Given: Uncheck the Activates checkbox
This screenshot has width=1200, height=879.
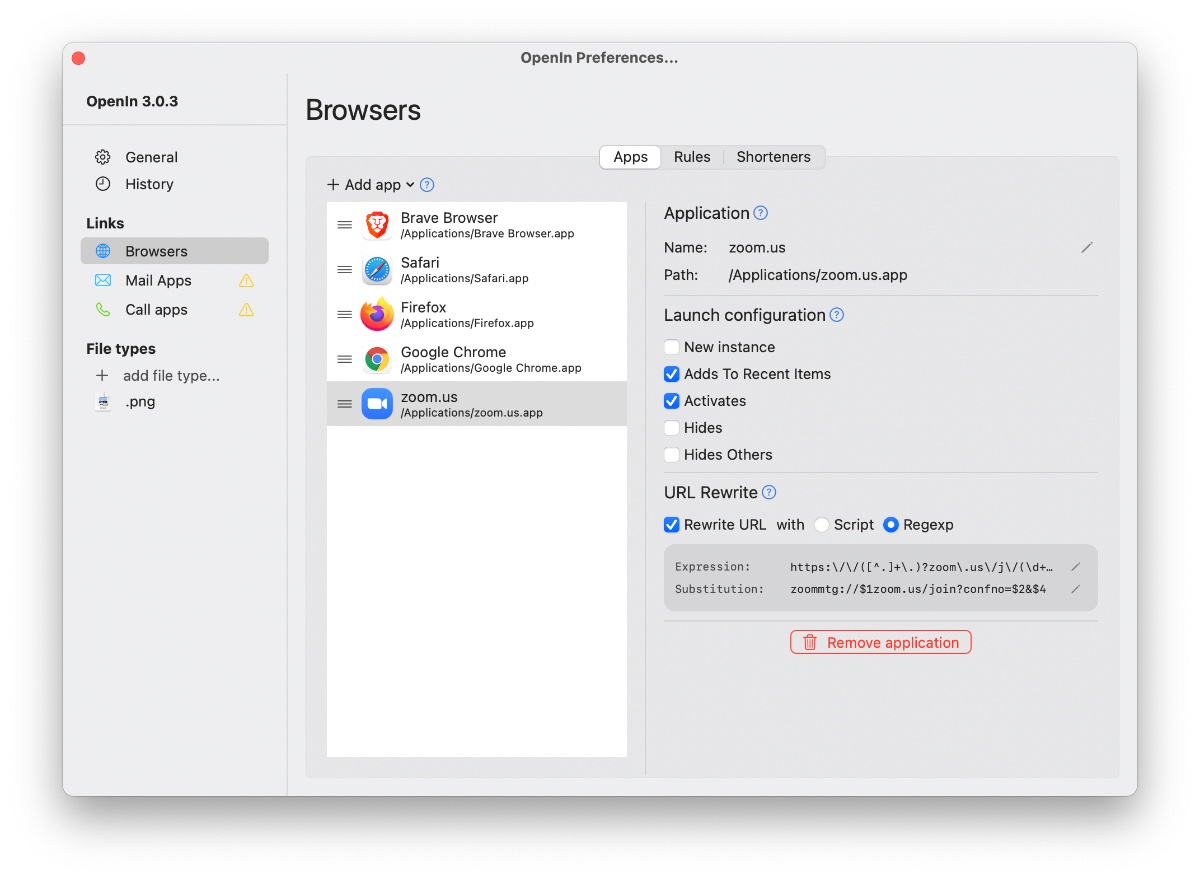Looking at the screenshot, I should tap(672, 401).
